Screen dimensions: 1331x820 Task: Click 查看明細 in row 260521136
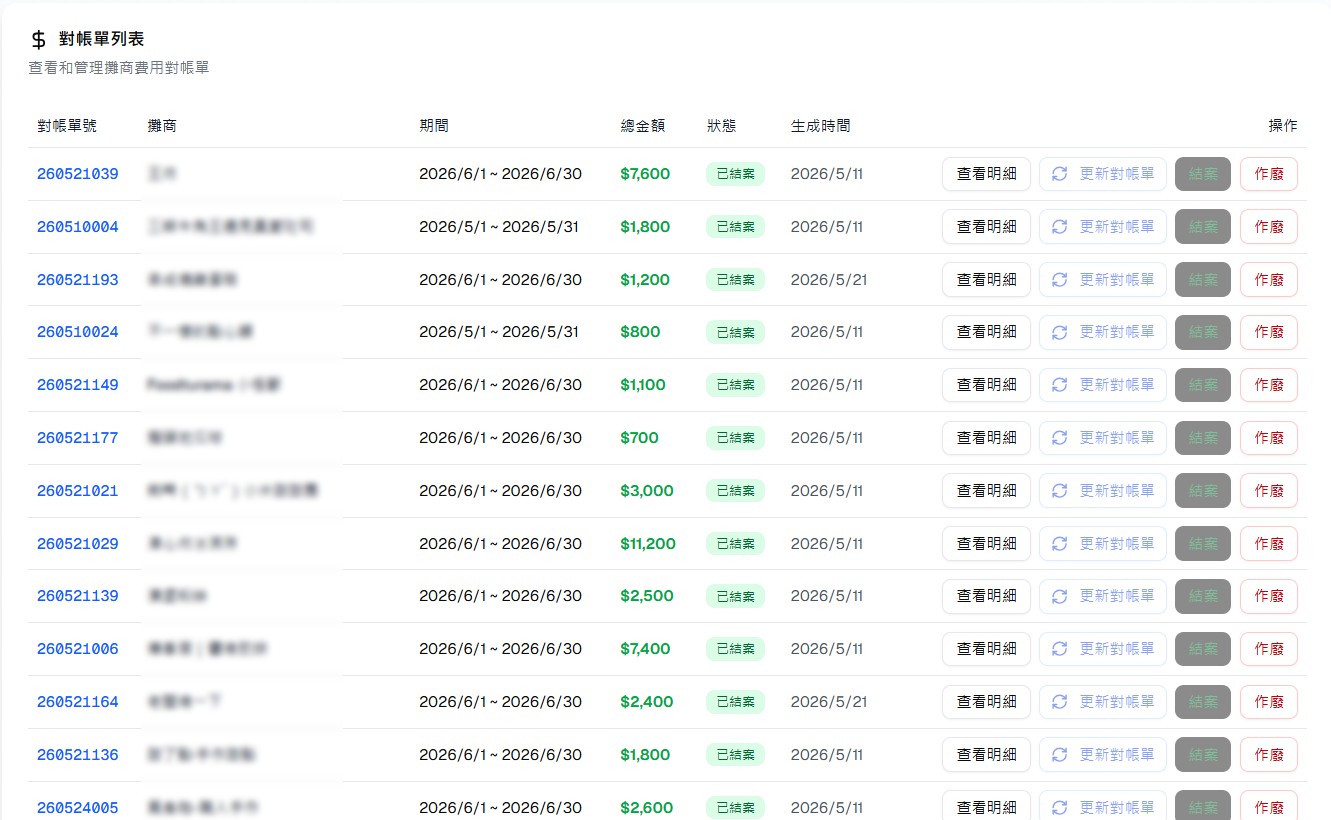pos(986,755)
